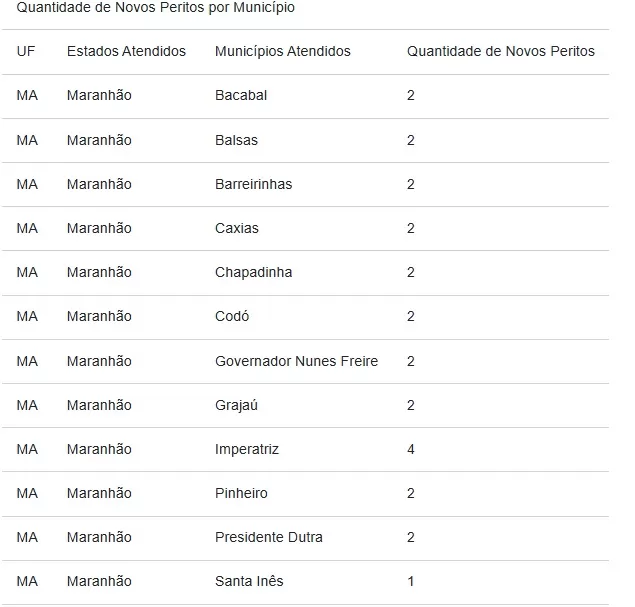Click Maranhão in the Bacabal row
This screenshot has width=635, height=607.
99,96
